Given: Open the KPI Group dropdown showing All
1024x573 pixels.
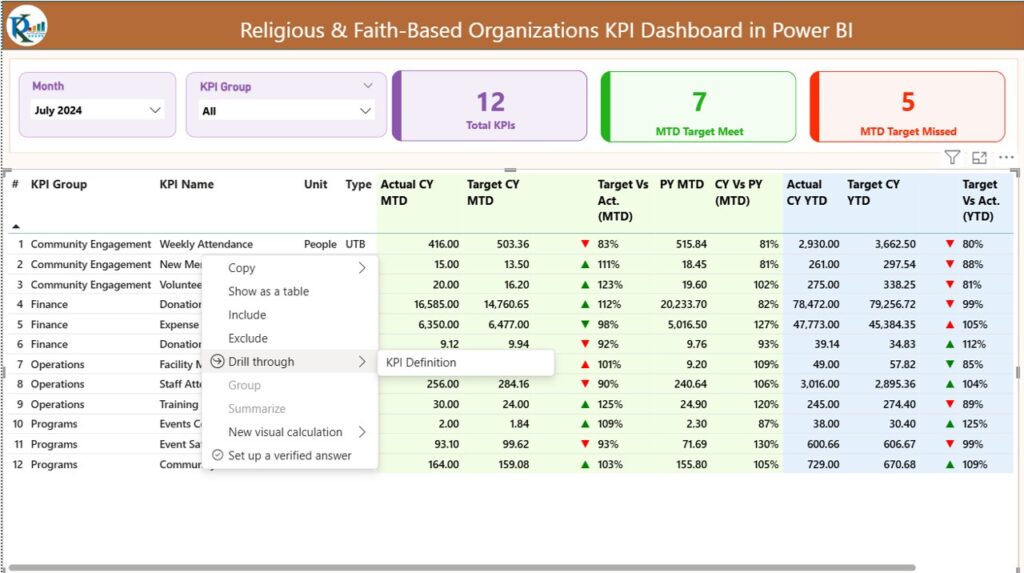Looking at the screenshot, I should click(286, 111).
